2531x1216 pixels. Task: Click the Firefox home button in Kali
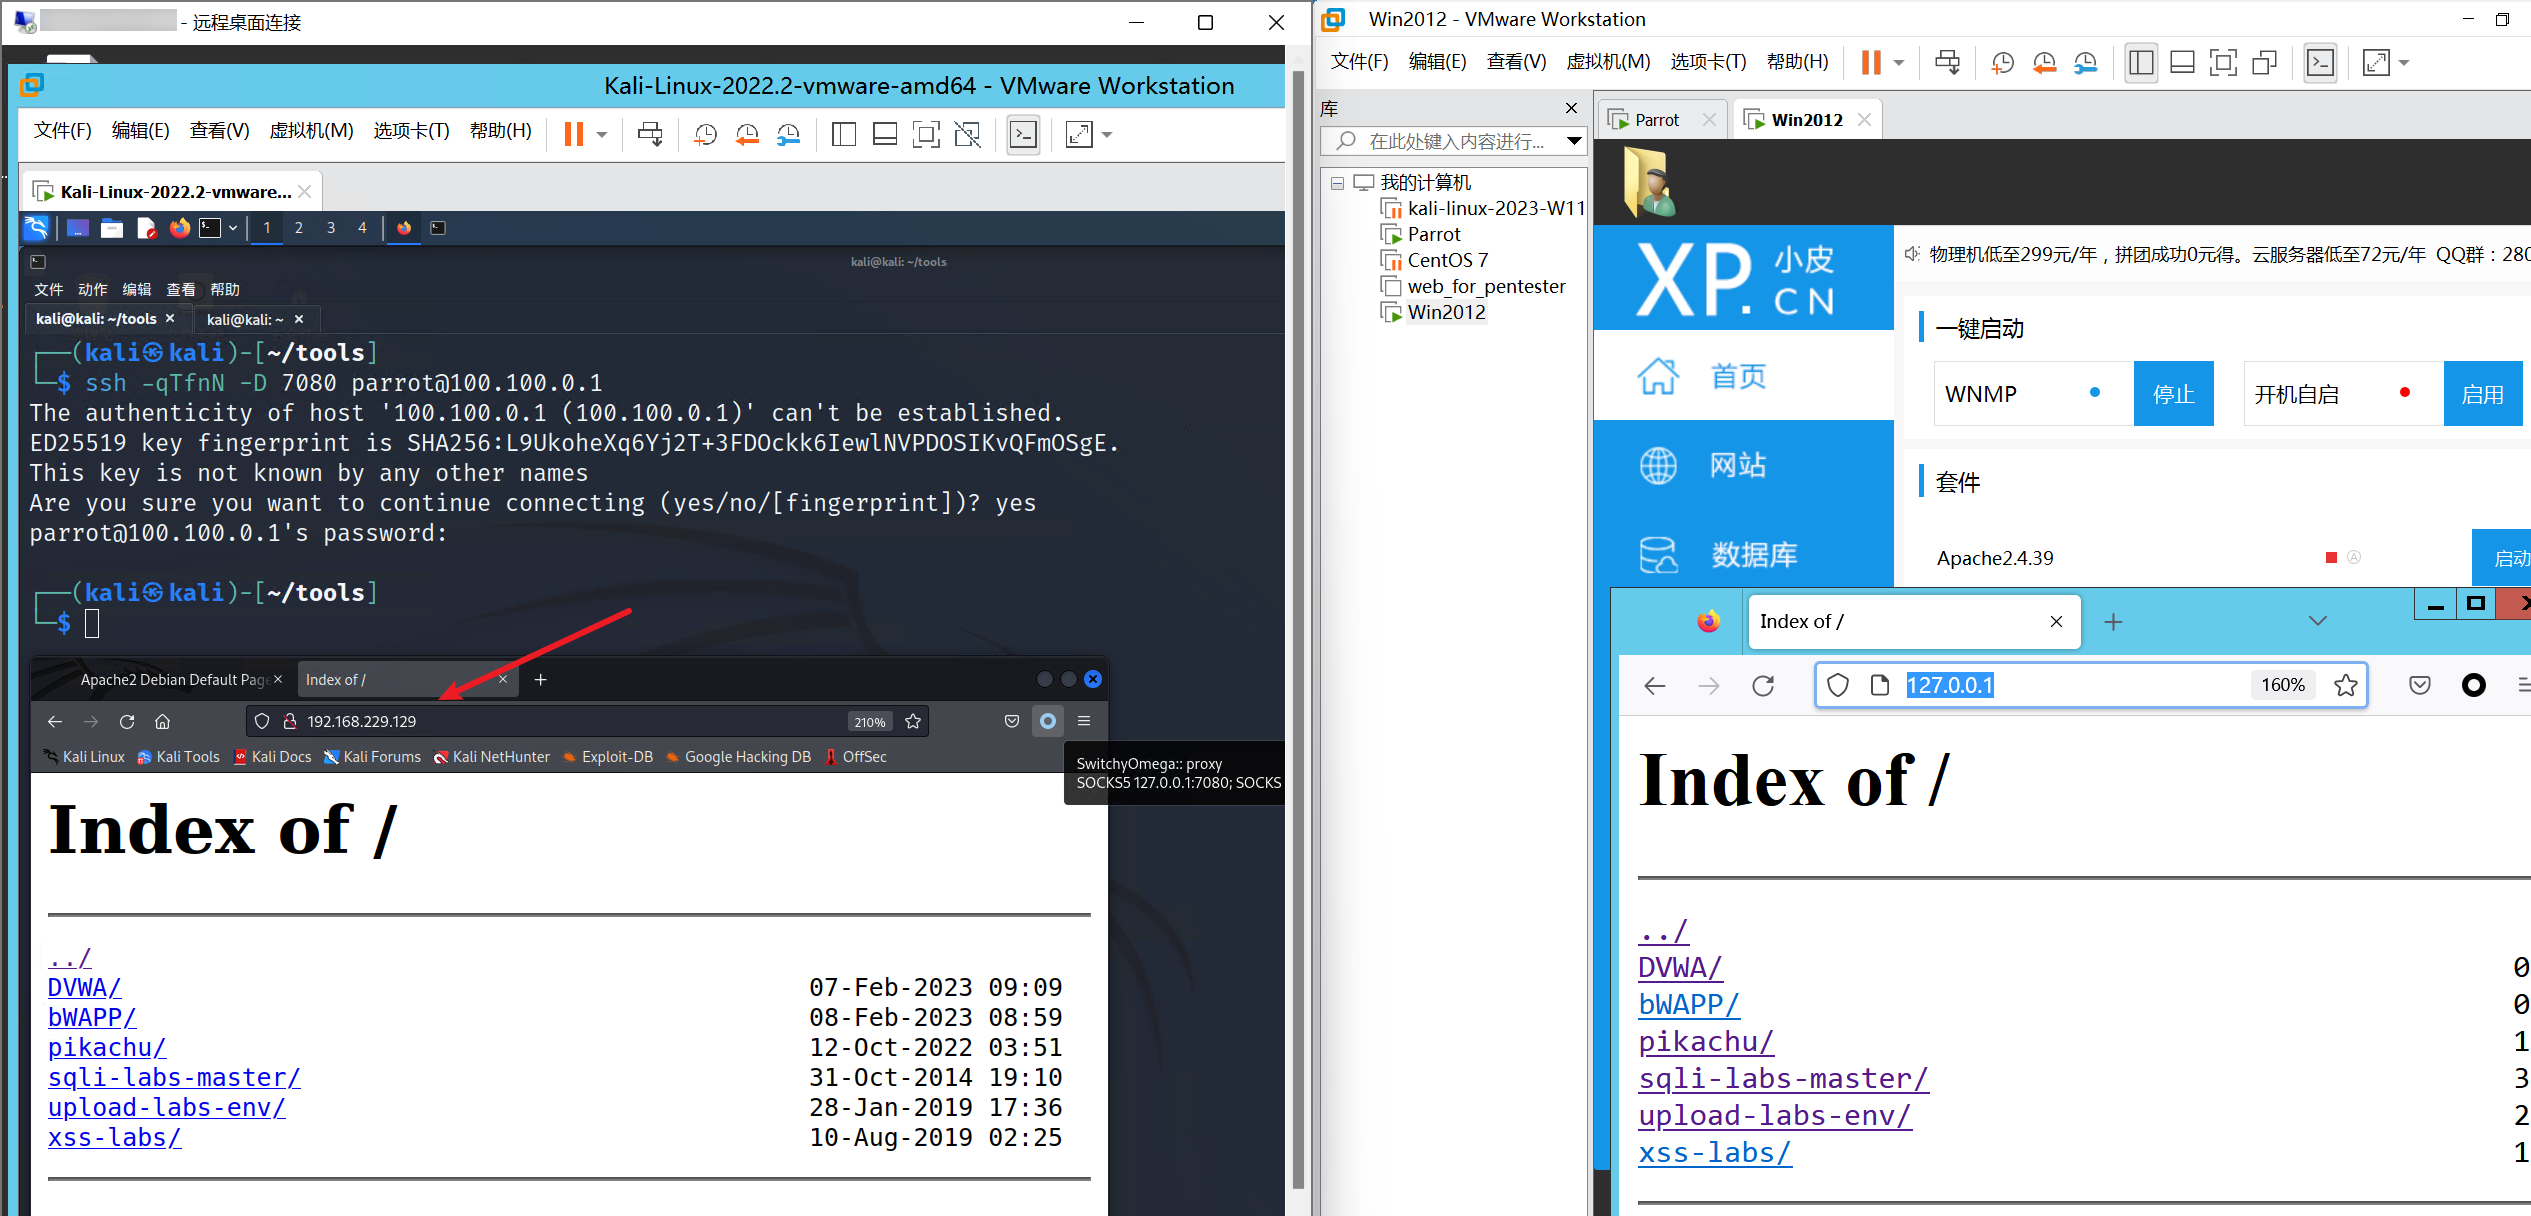(x=162, y=721)
